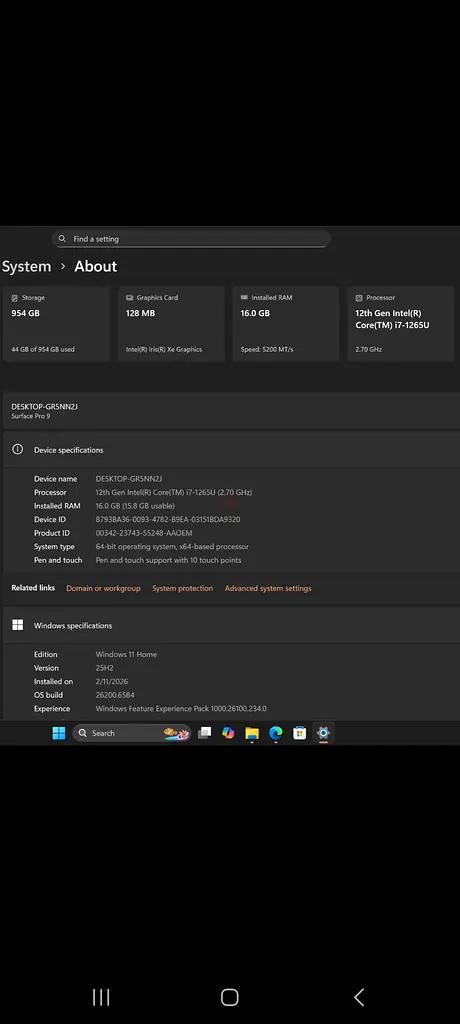The width and height of the screenshot is (460, 1024).
Task: Open System protection link
Action: (x=182, y=588)
